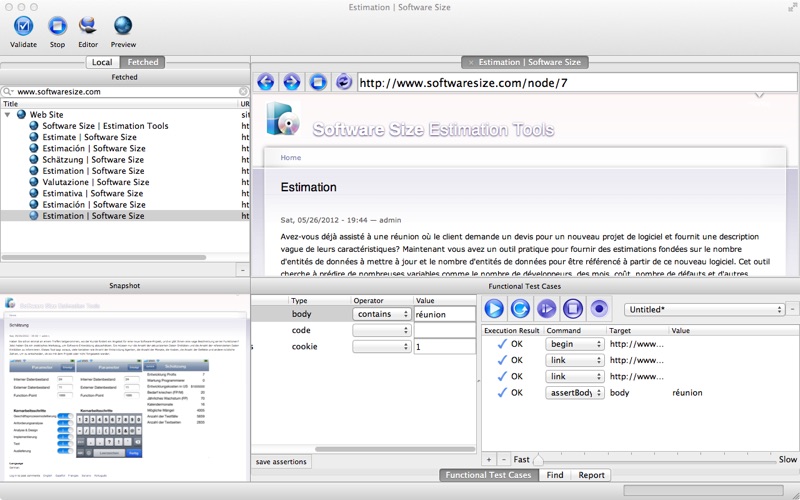This screenshot has height=500, width=800.
Task: Open the assertBody command dropdown
Action: pos(574,393)
